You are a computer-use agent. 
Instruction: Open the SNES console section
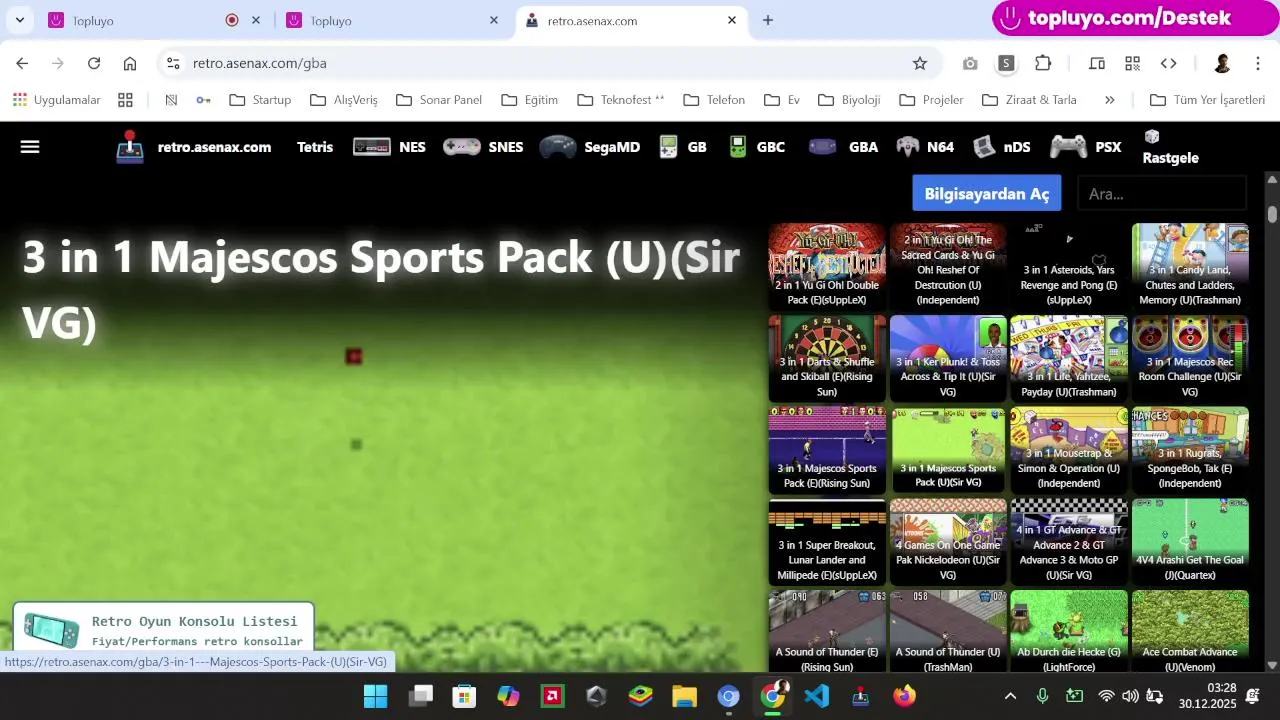pos(483,147)
